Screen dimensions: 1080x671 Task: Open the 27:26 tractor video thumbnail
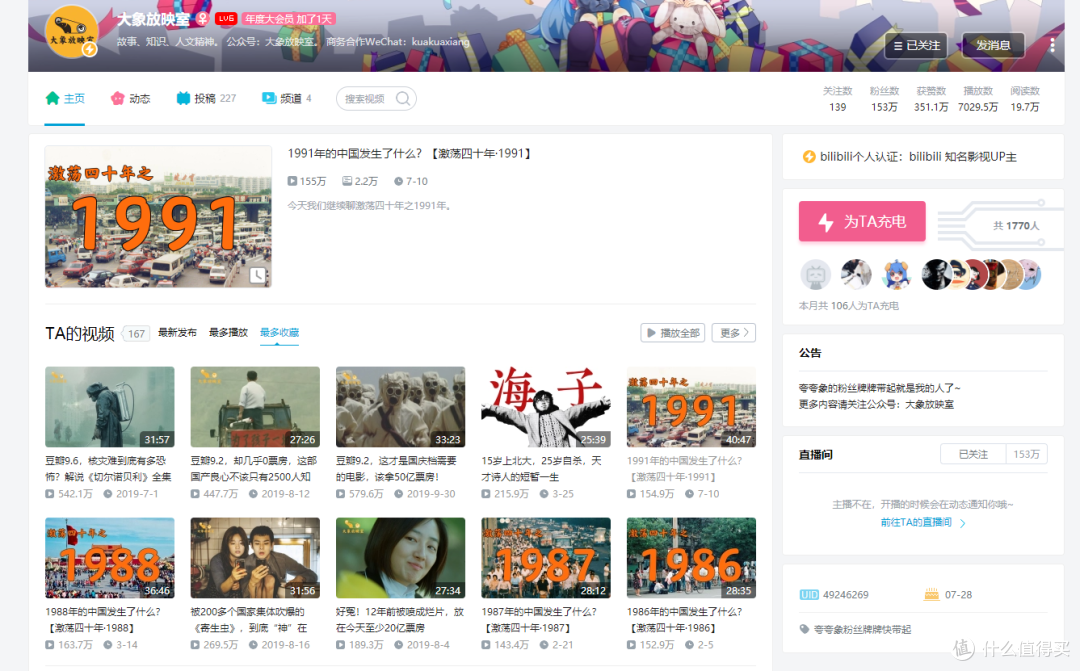255,406
